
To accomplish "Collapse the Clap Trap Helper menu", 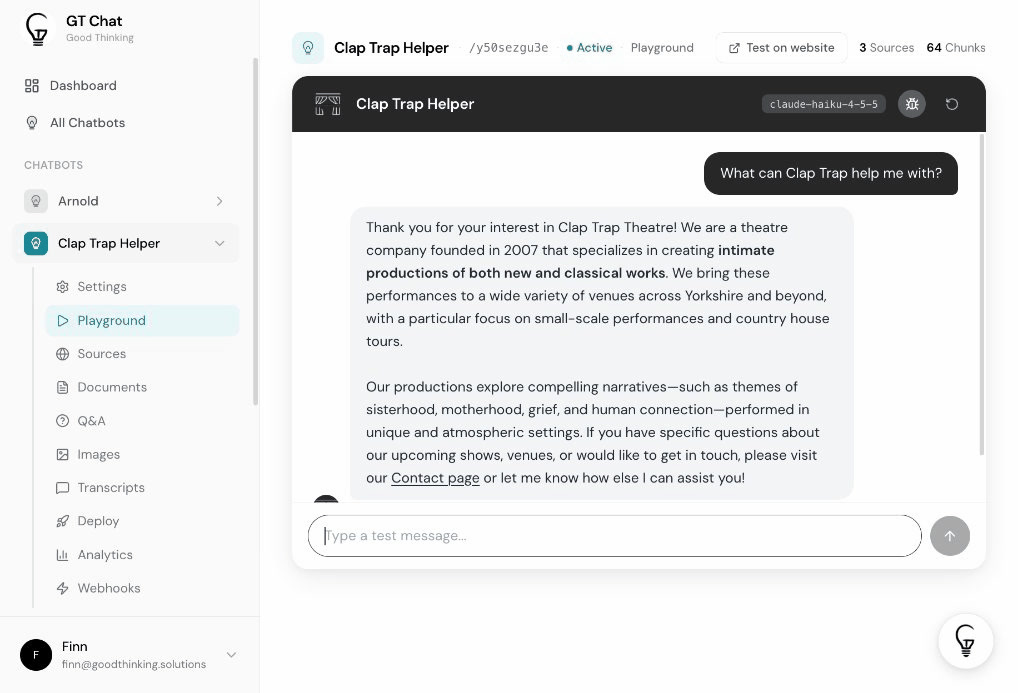I will click(x=219, y=243).
